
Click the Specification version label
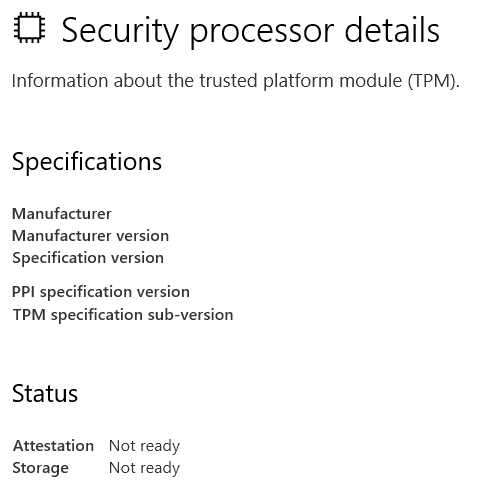point(88,258)
